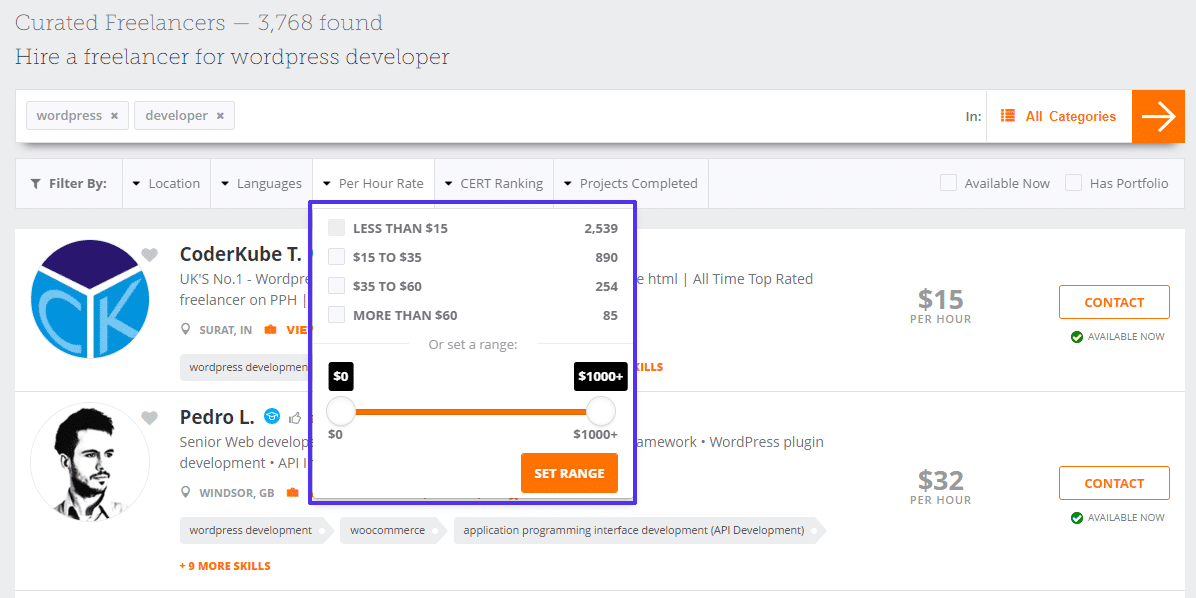Check the Has Portfolio box
1196x598 pixels.
coord(1073,183)
